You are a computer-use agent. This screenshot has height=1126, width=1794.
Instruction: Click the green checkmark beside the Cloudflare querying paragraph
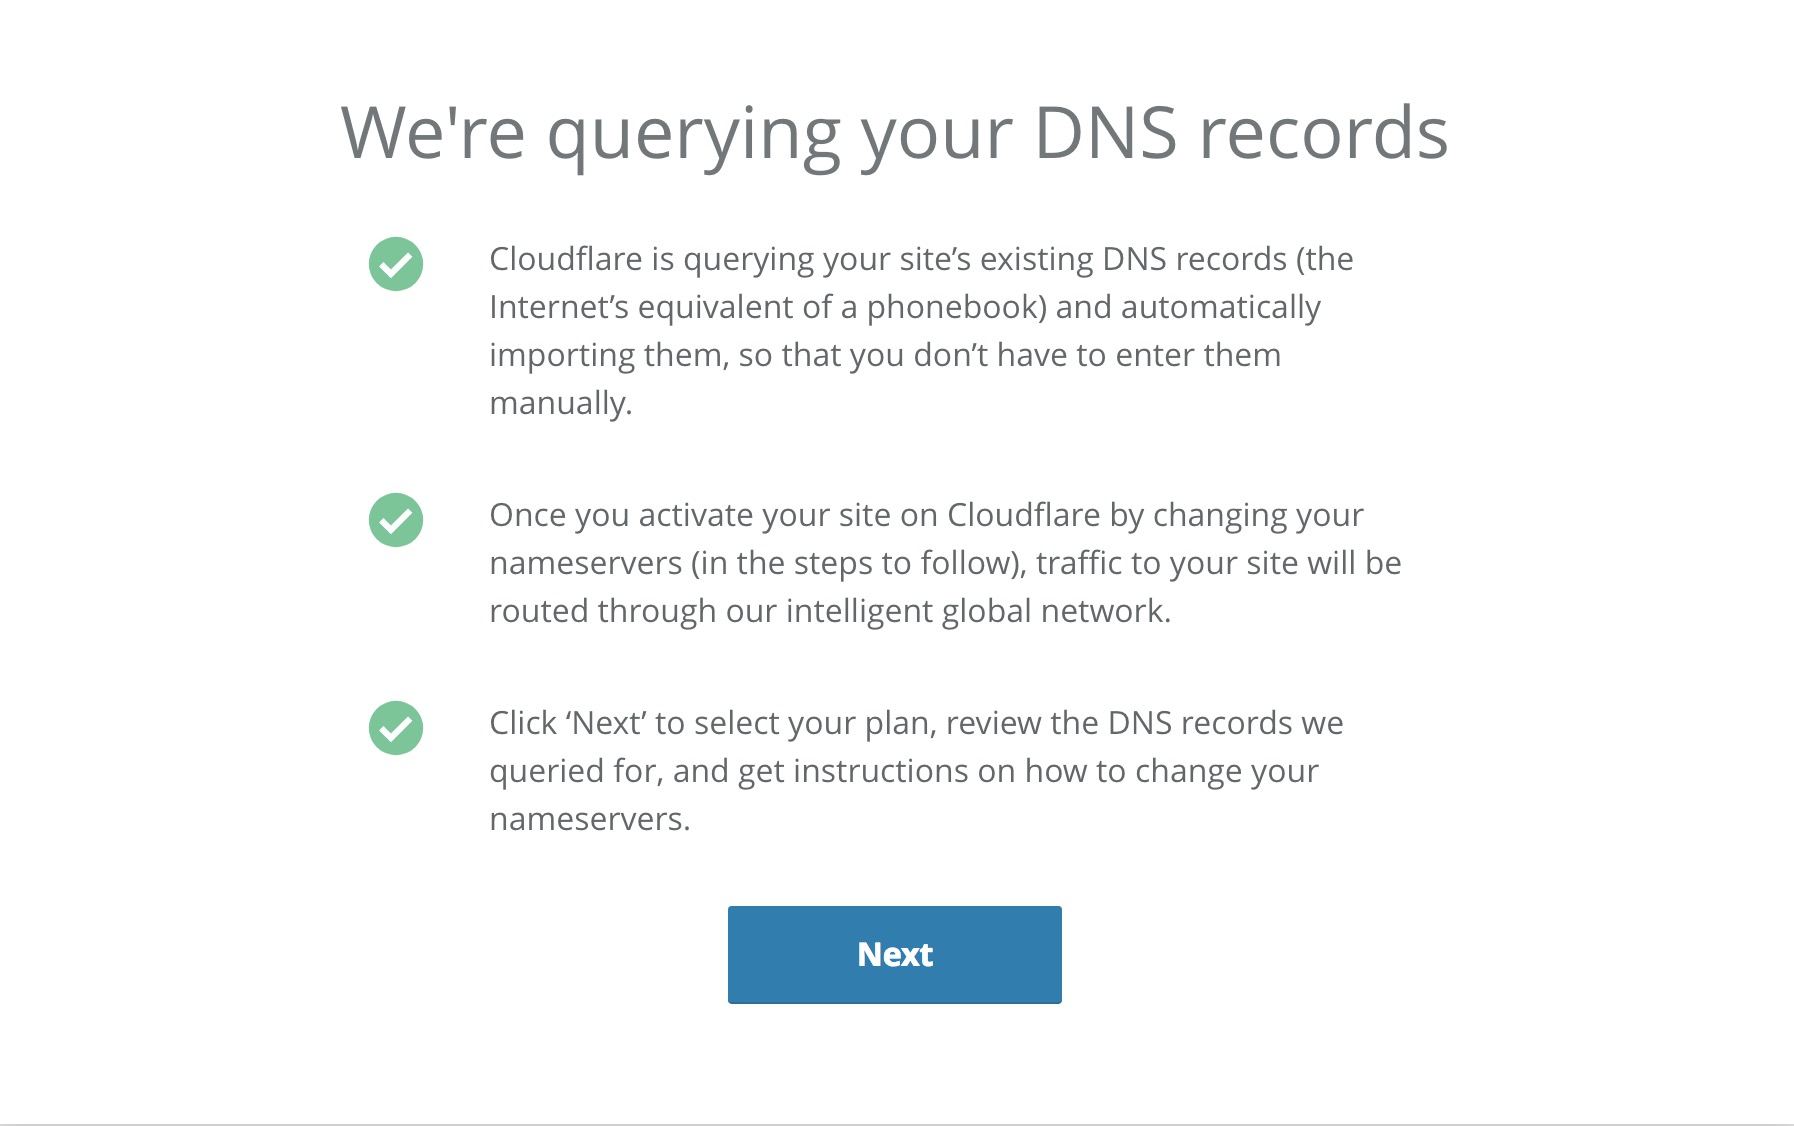(396, 264)
